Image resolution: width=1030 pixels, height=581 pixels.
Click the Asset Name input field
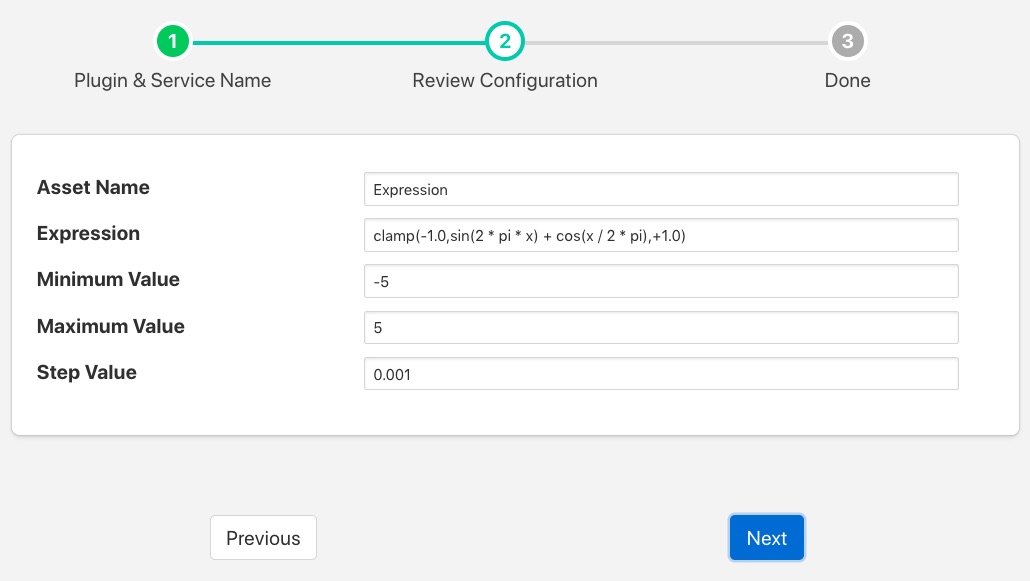[x=661, y=189]
